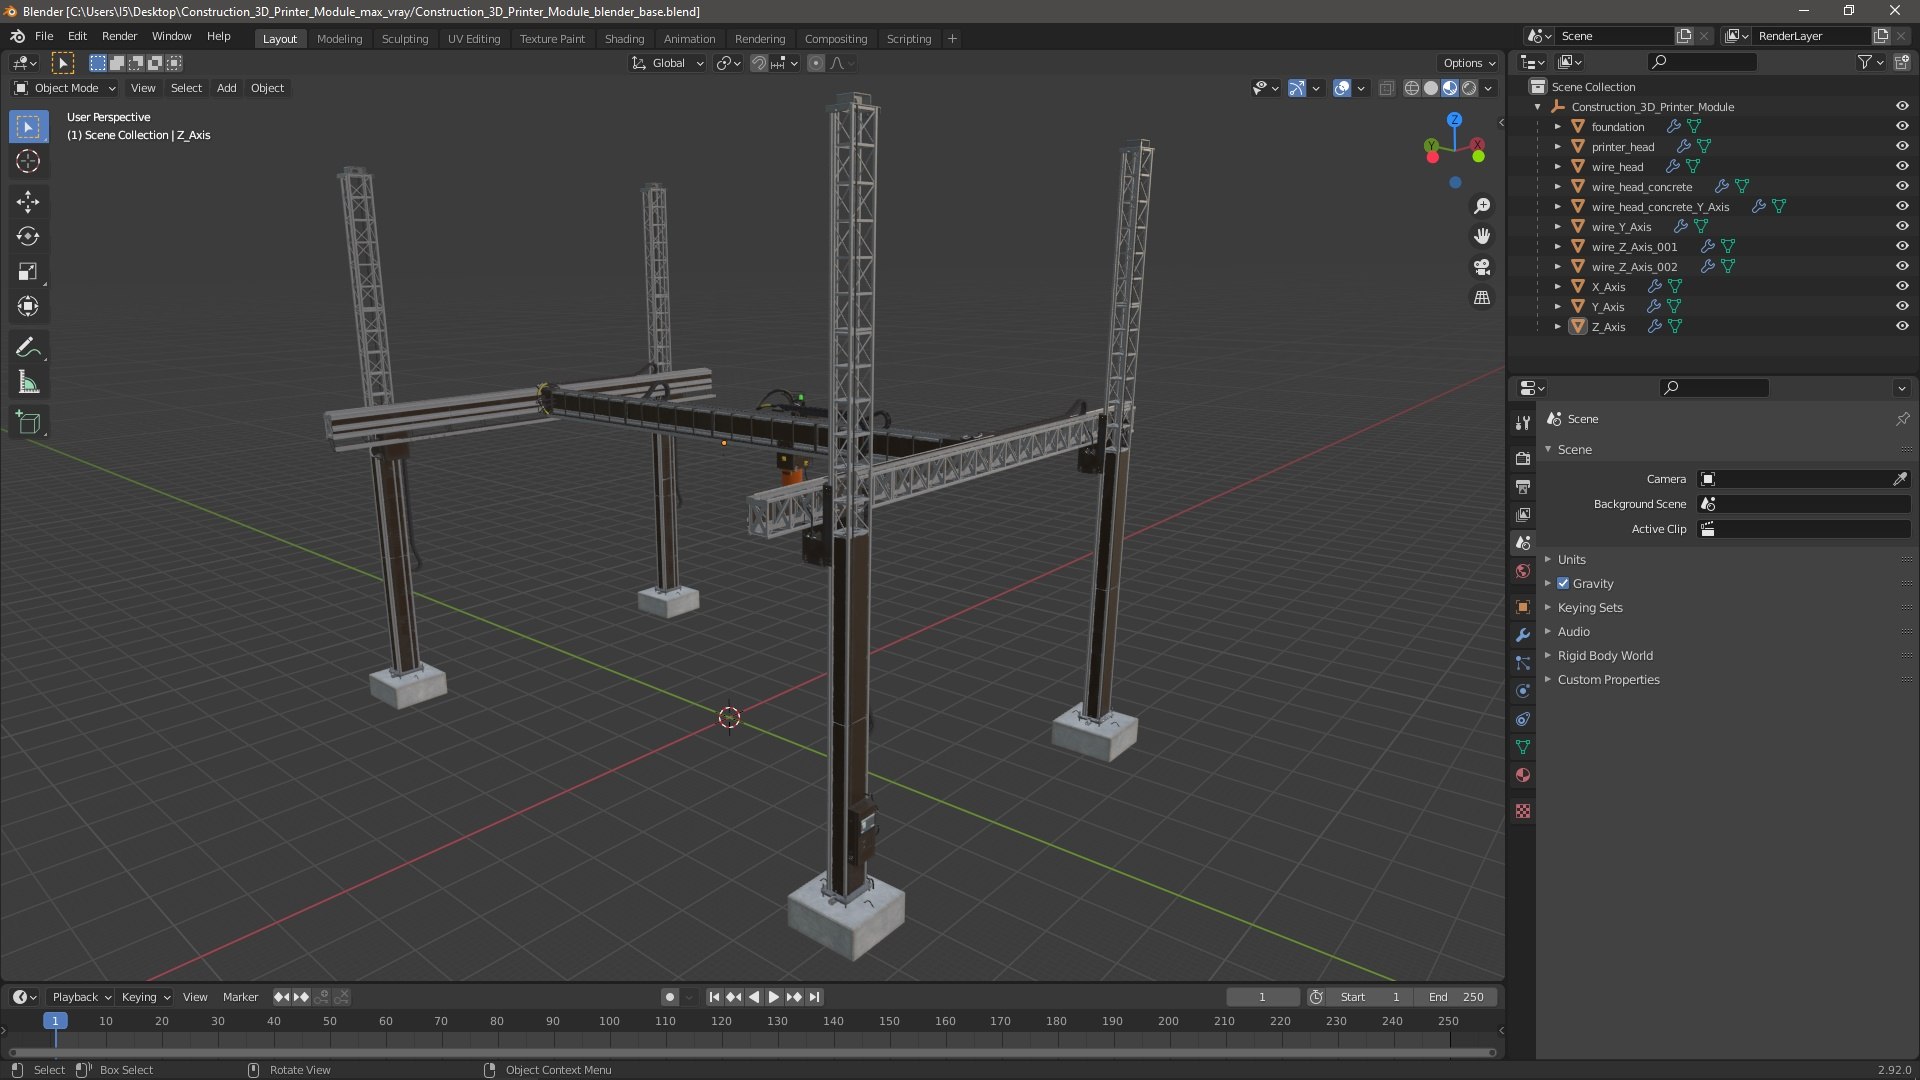Click the Marker button in timeline
Screen dimensions: 1920x1080
(240, 997)
